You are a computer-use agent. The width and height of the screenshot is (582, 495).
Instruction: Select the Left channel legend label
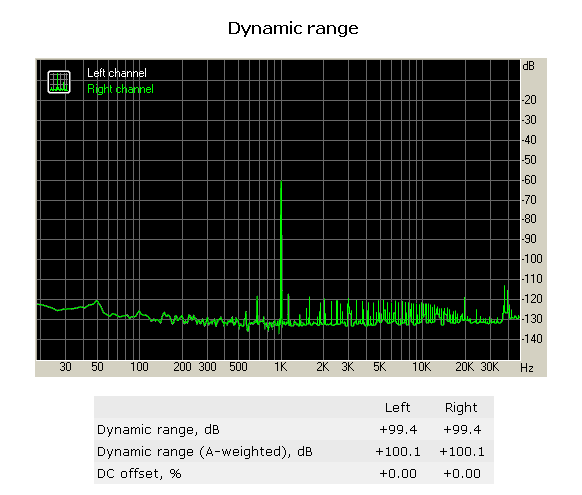click(x=117, y=73)
